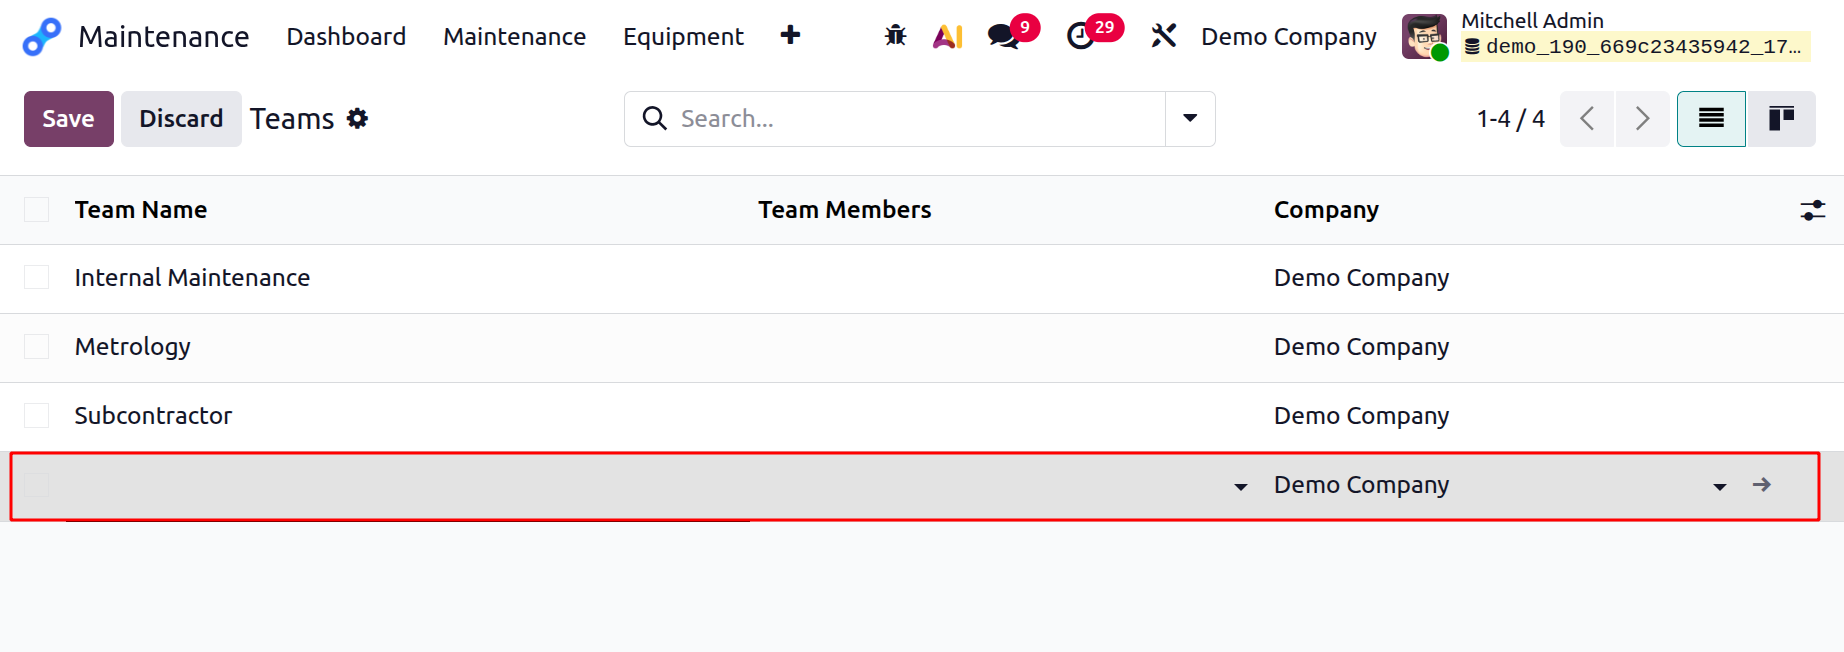
Task: Check the Subcontractor row checkbox
Action: [37, 416]
